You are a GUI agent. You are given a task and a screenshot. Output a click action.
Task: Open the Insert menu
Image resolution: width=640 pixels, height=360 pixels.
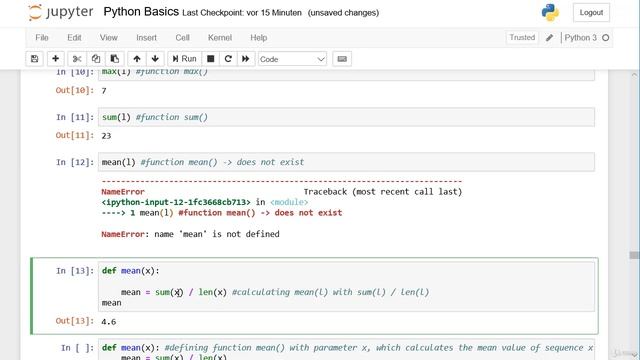click(x=147, y=38)
